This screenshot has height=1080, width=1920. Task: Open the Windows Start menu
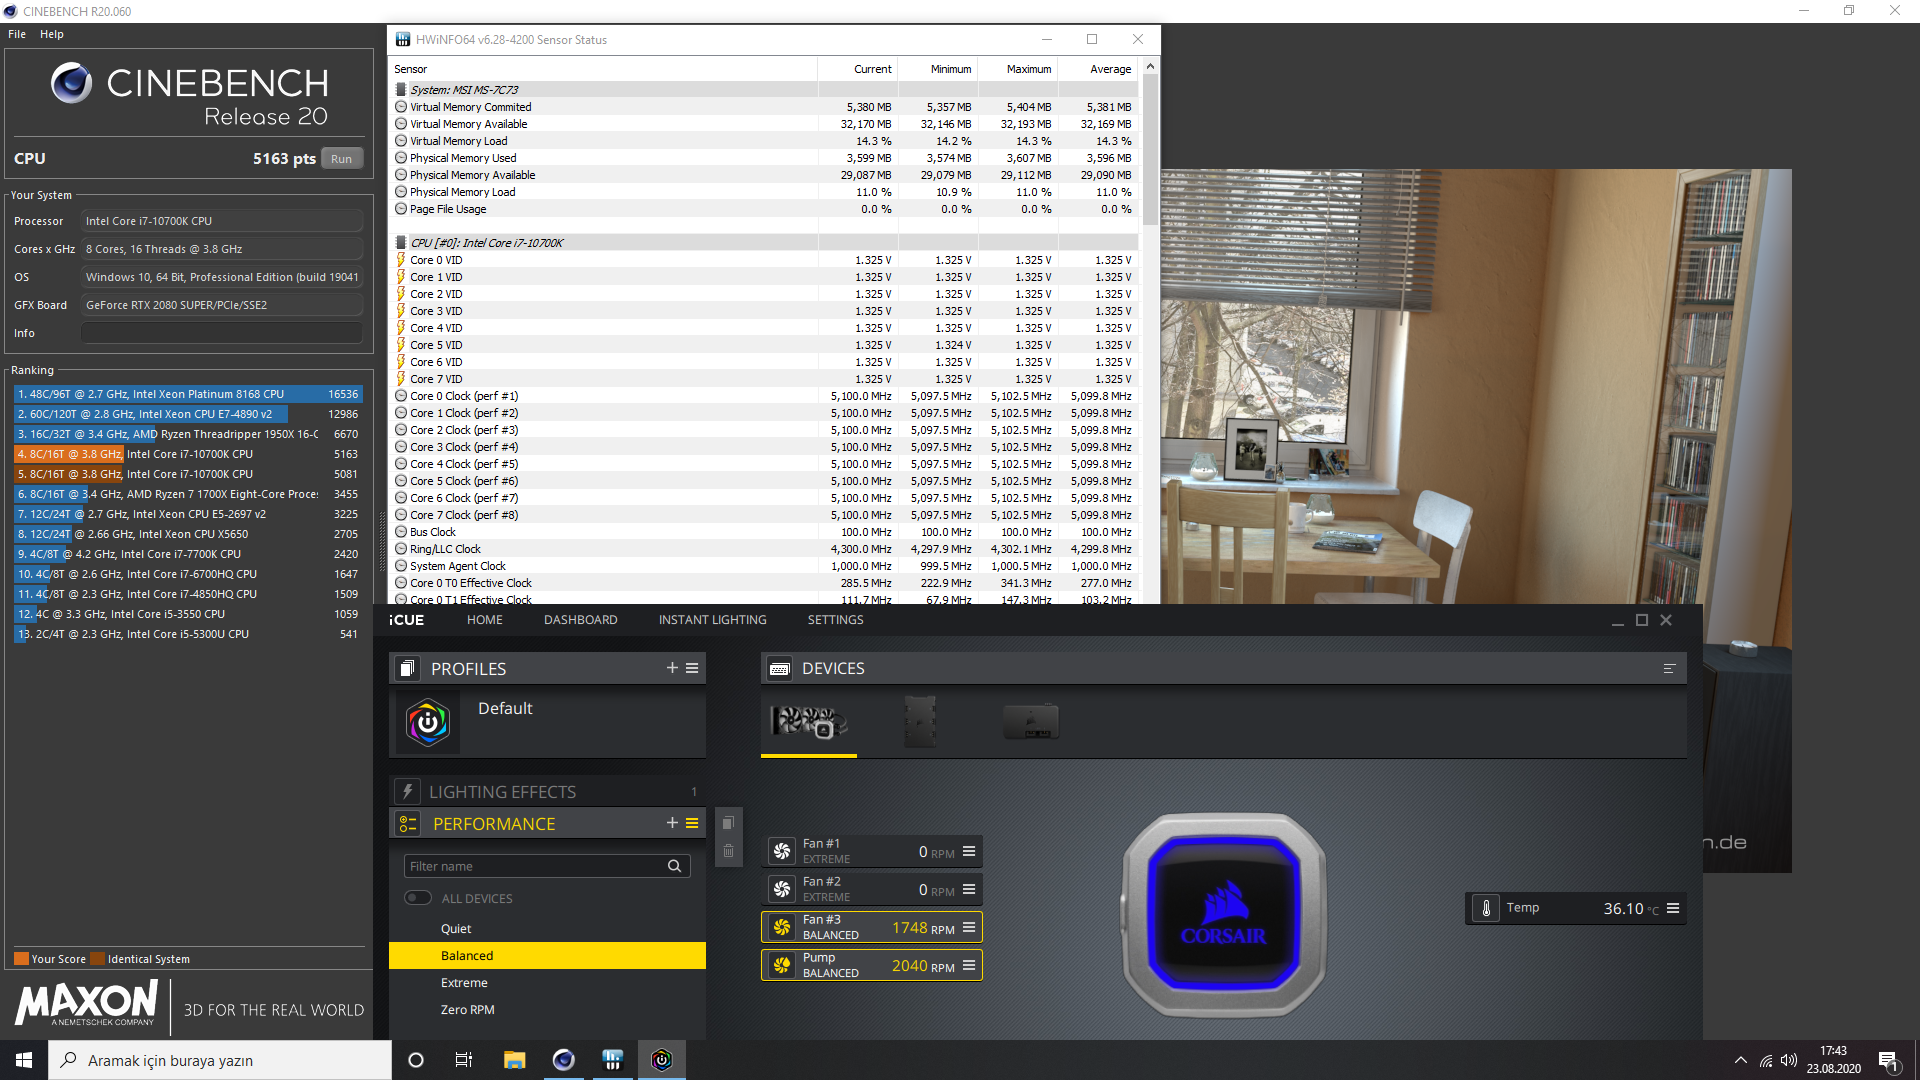pos(24,1060)
